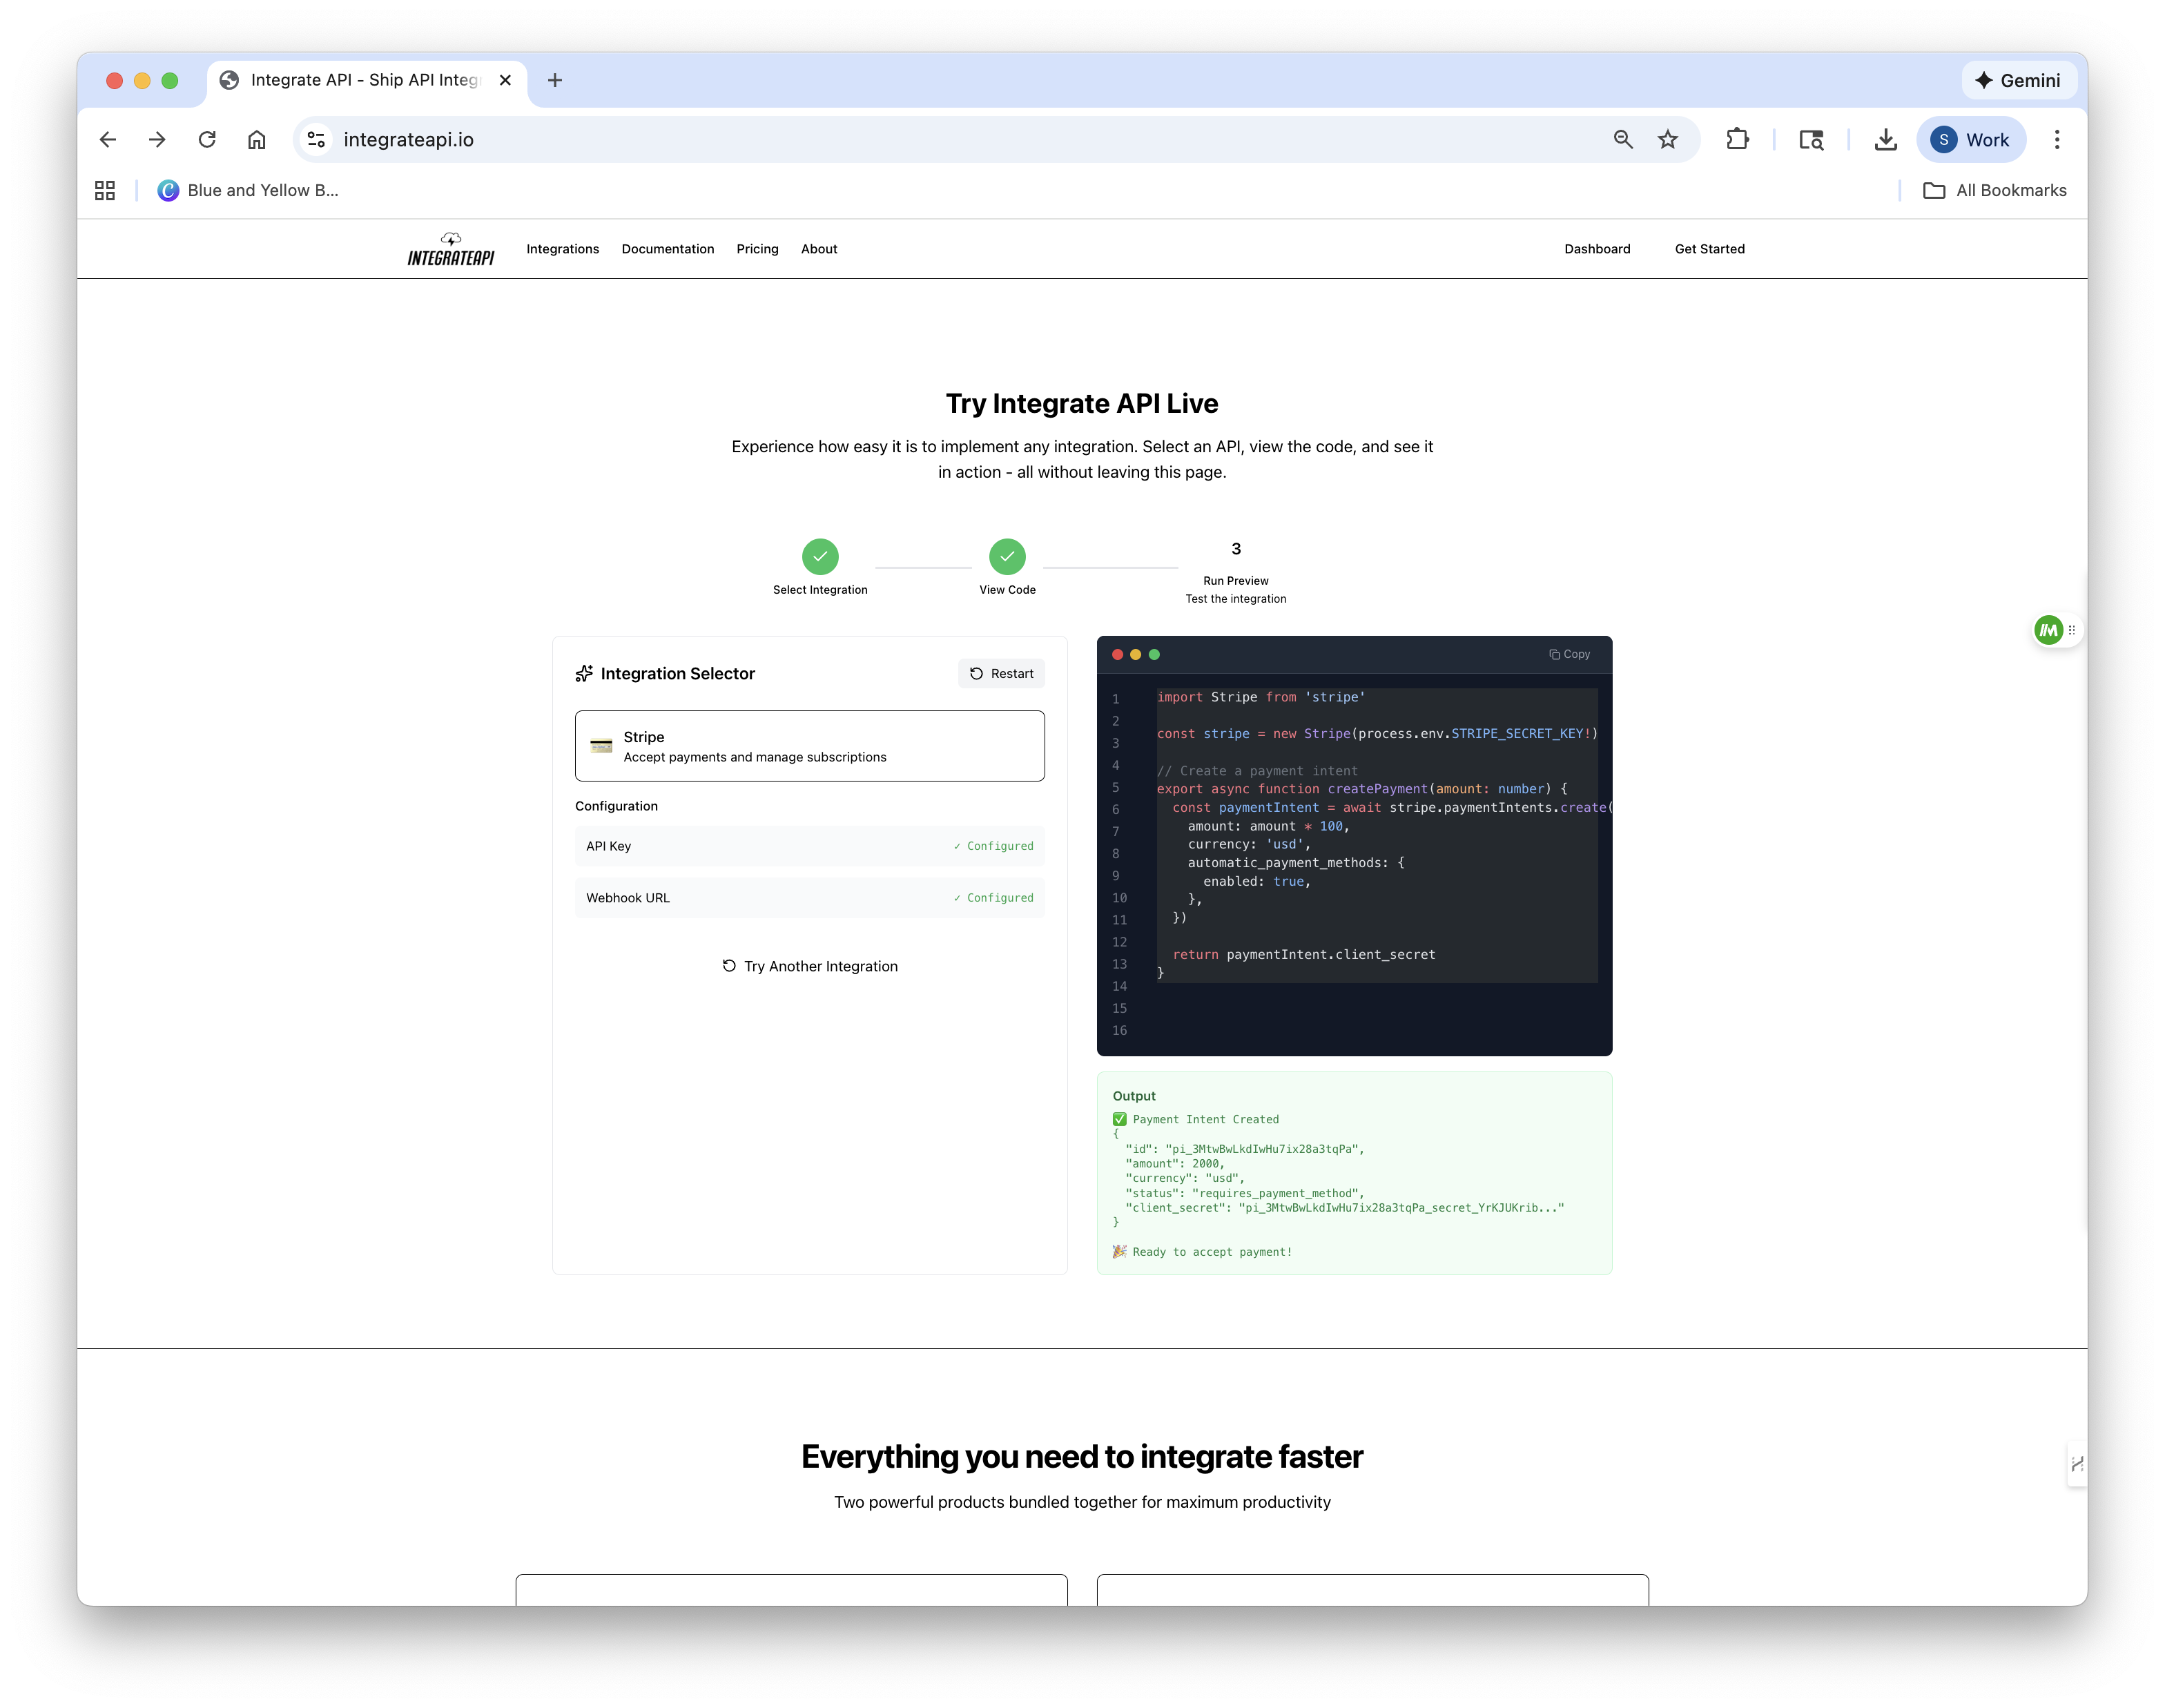This screenshot has height=1708, width=2165.
Task: Click the Get Started link
Action: [1710, 249]
